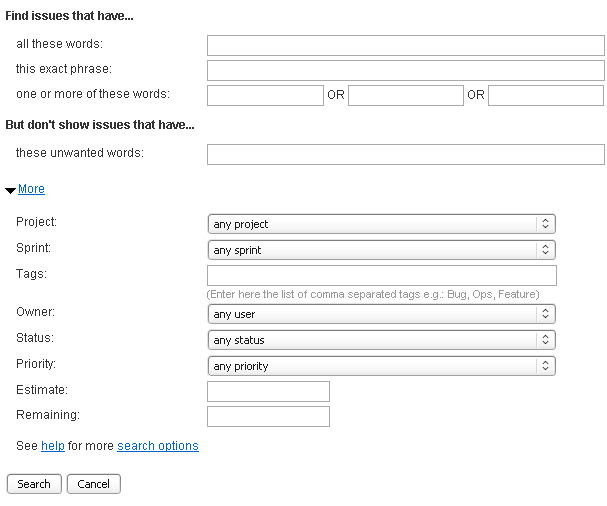Click the Tags input field

(x=381, y=276)
